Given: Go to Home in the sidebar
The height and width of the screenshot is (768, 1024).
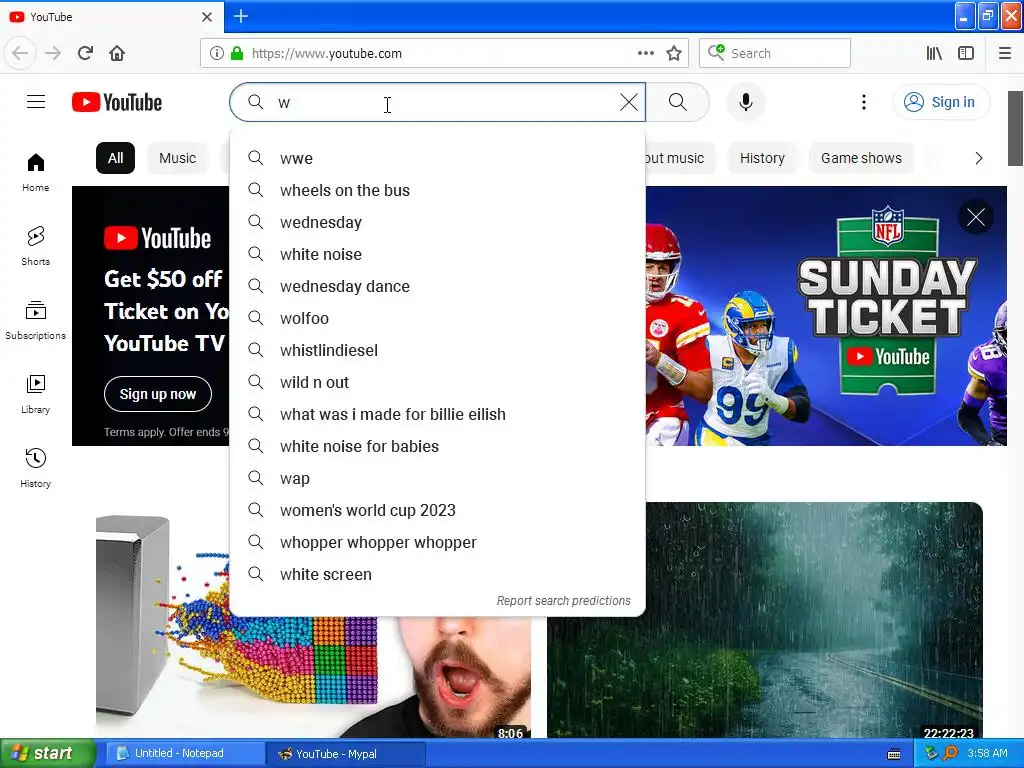Looking at the screenshot, I should [x=35, y=172].
